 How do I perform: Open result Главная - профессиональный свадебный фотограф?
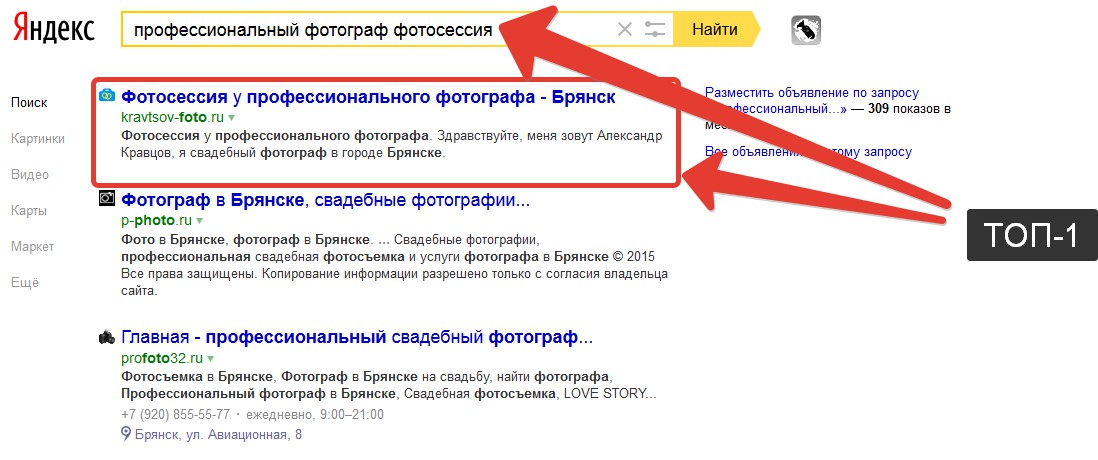pyautogui.click(x=357, y=337)
